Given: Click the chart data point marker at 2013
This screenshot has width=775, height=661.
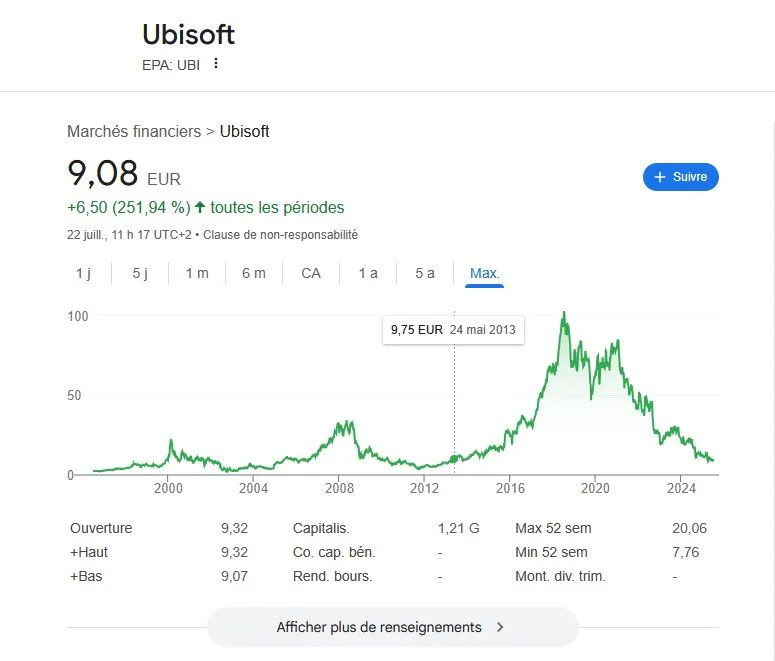Looking at the screenshot, I should point(454,459).
